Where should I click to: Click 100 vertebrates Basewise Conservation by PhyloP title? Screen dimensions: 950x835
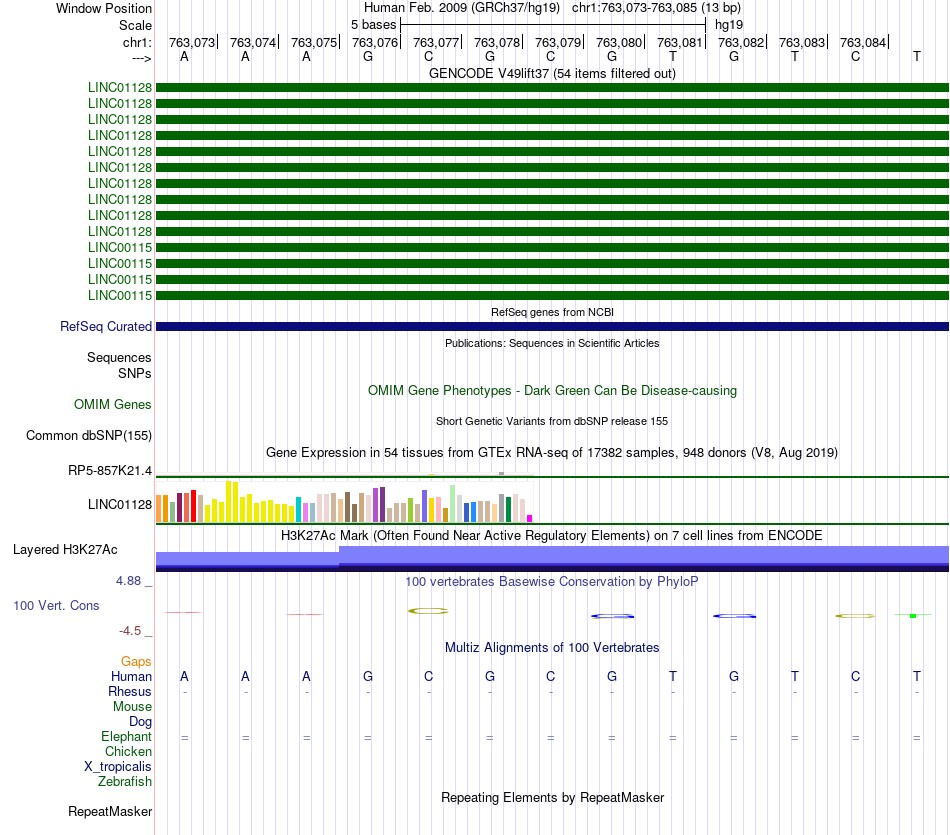click(x=552, y=582)
